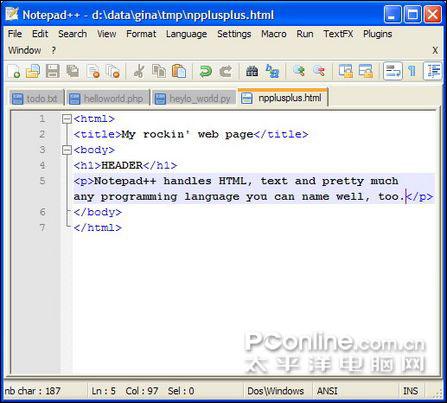Open the Macro menu
Viewport: 447px width, 403px height.
274,34
